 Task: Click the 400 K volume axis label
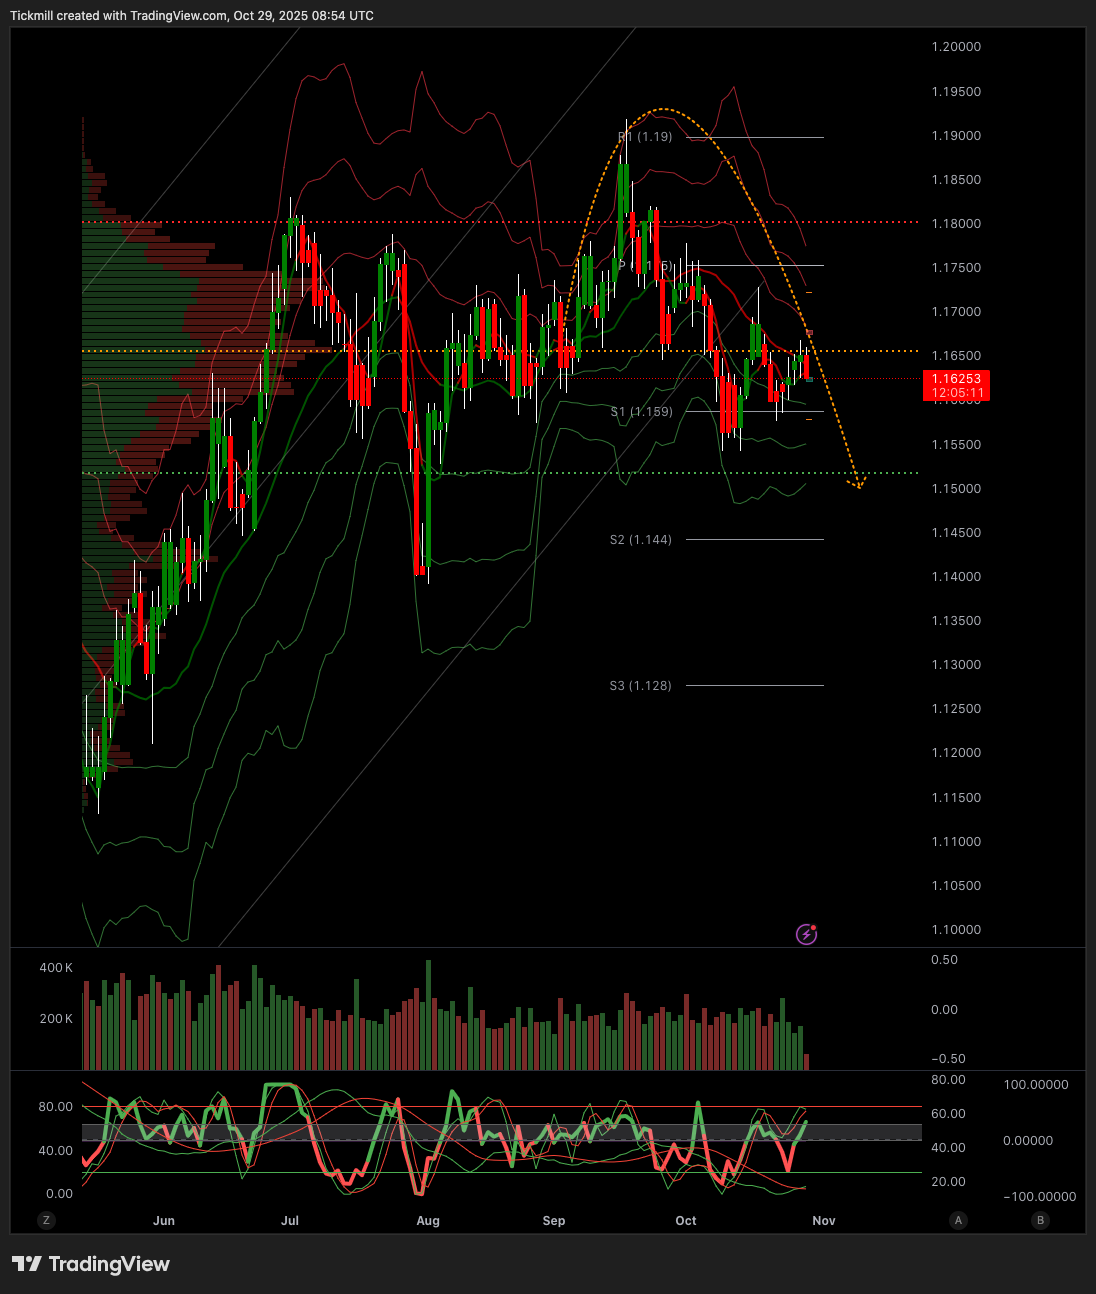tap(56, 968)
